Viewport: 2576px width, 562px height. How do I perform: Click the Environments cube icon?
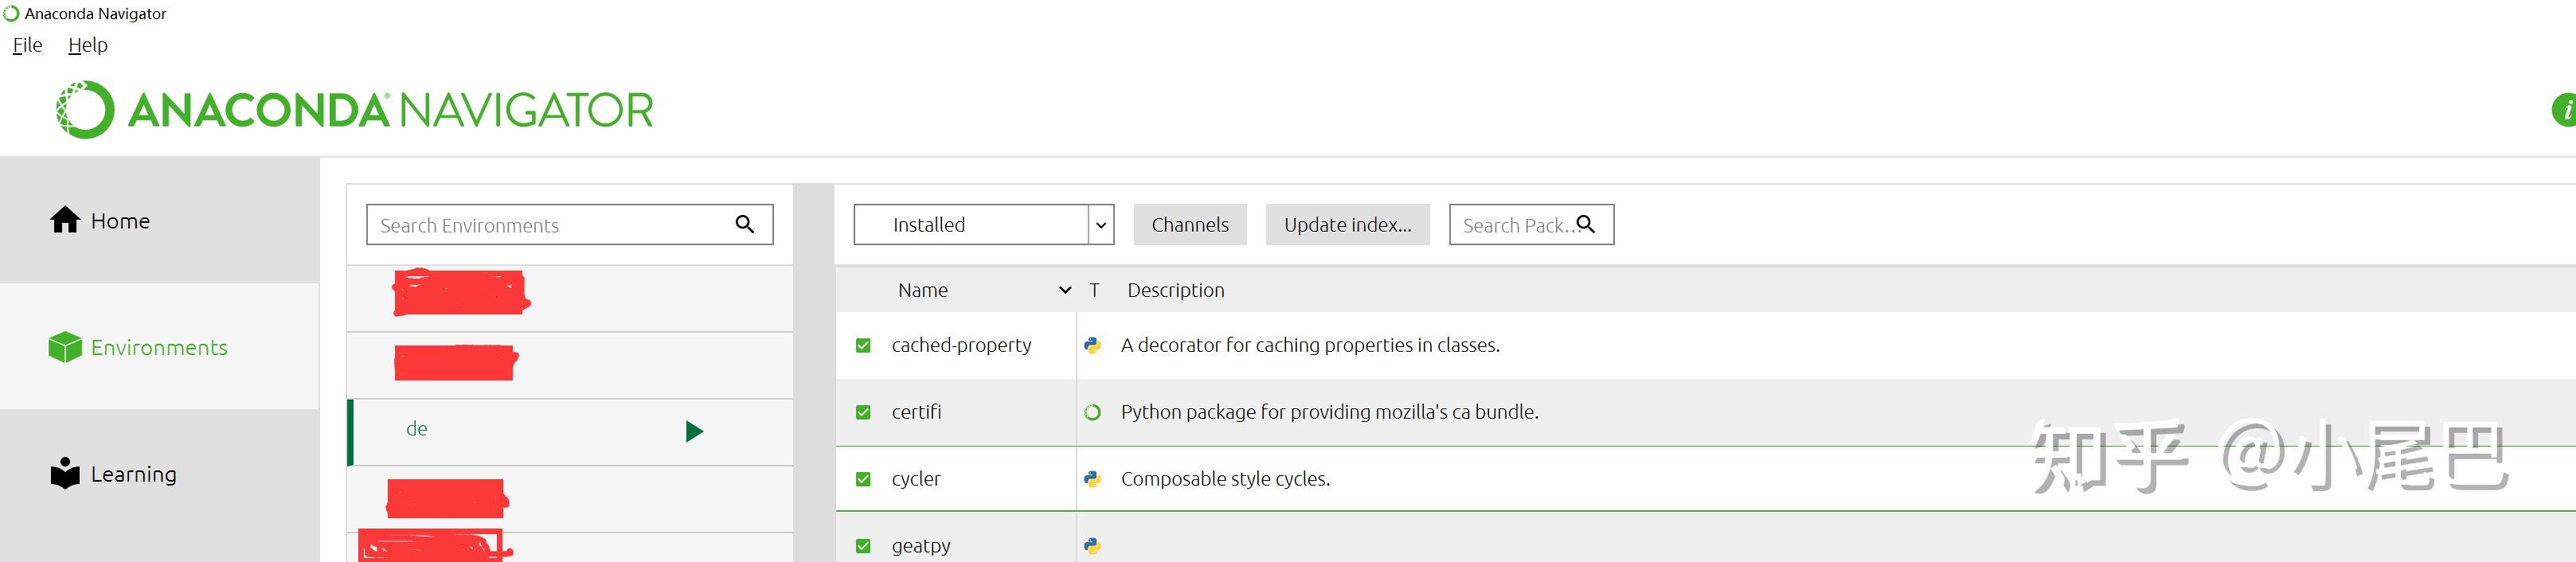(x=65, y=347)
